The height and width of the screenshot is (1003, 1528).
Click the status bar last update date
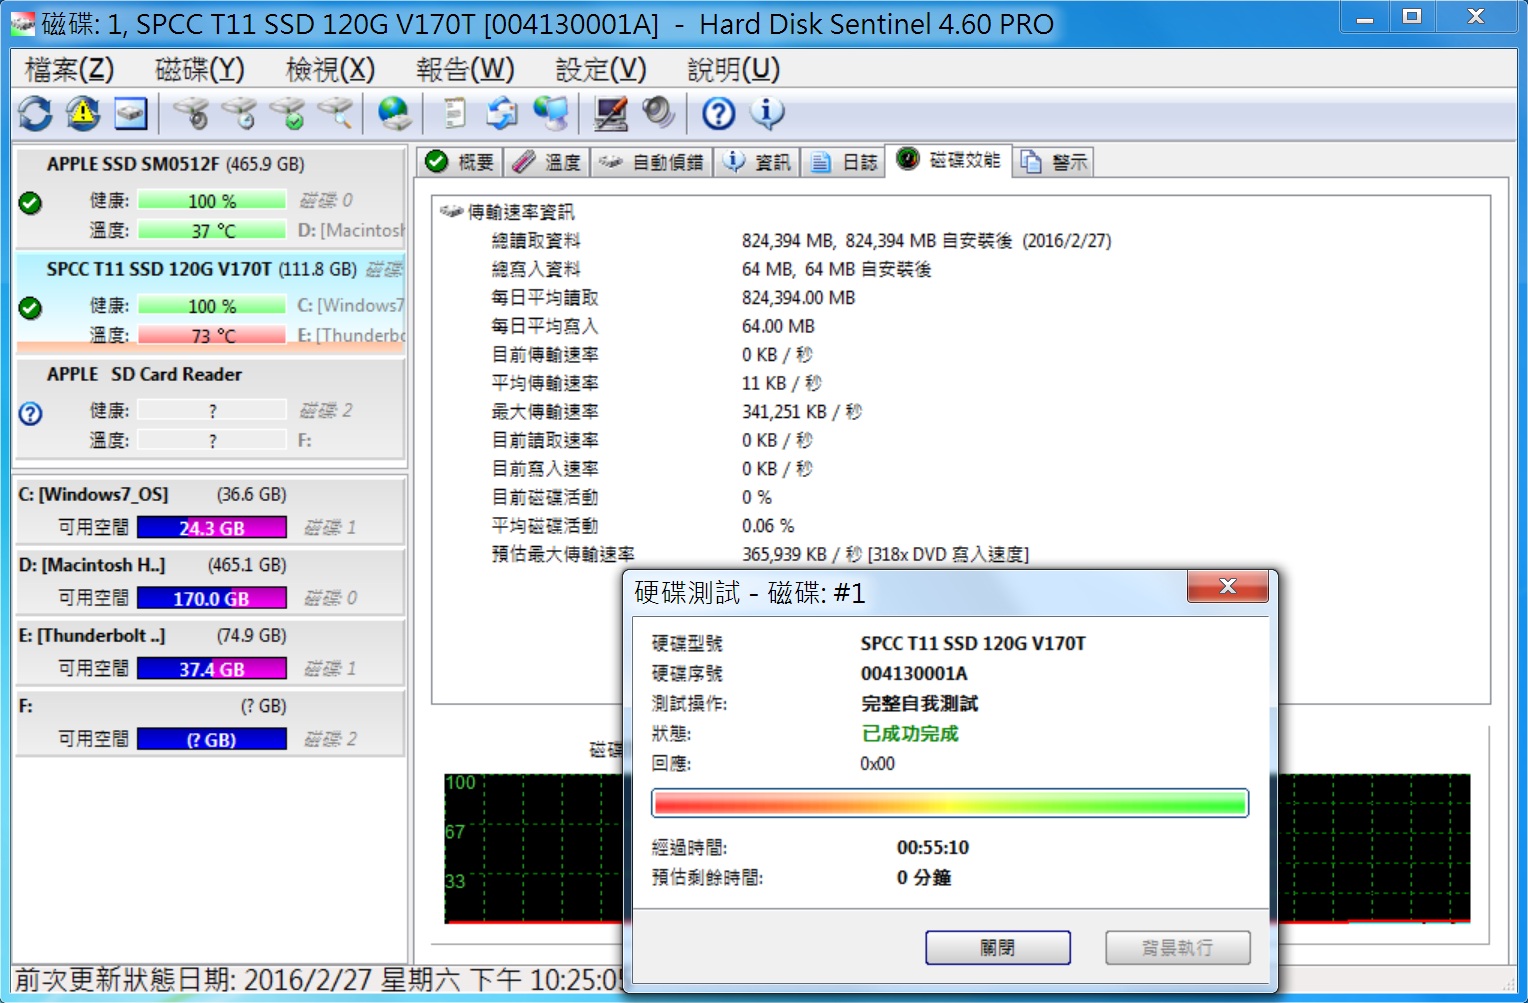(x=317, y=980)
